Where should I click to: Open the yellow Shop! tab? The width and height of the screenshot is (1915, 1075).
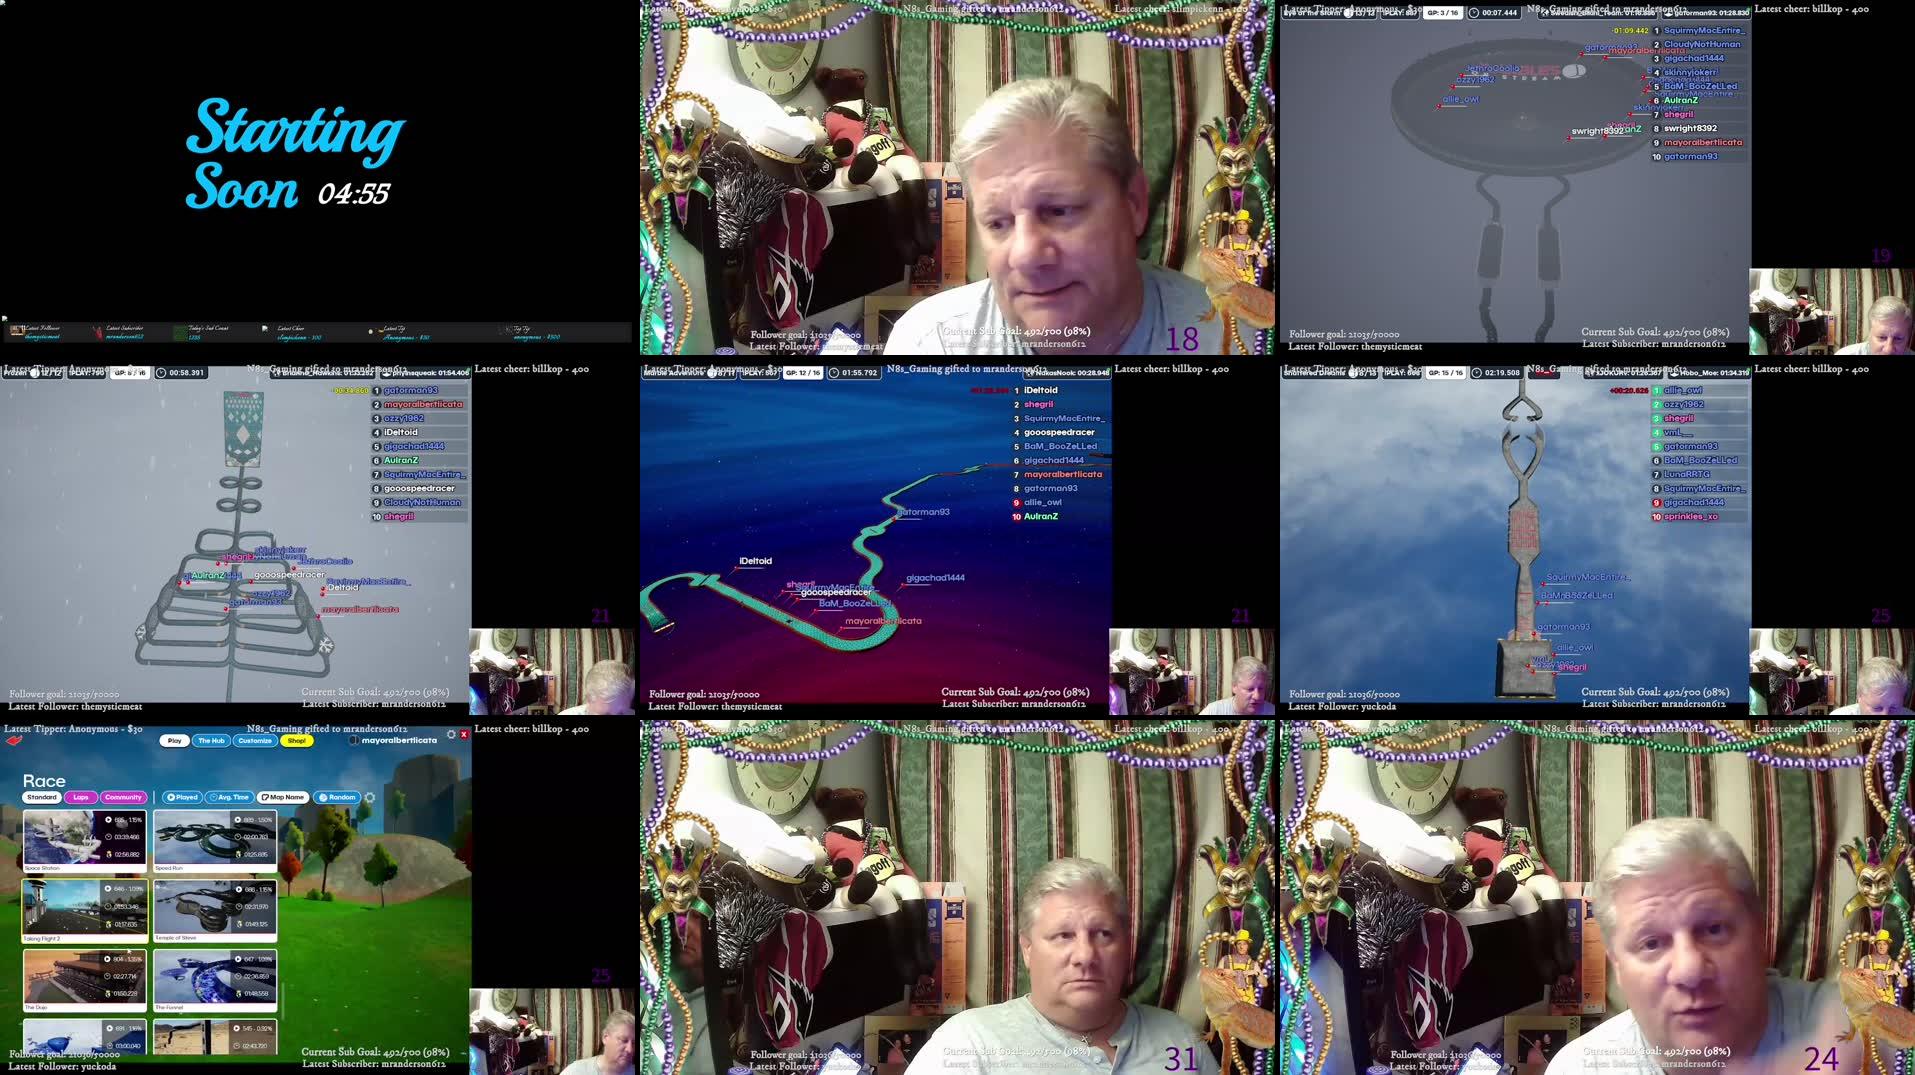tap(296, 741)
